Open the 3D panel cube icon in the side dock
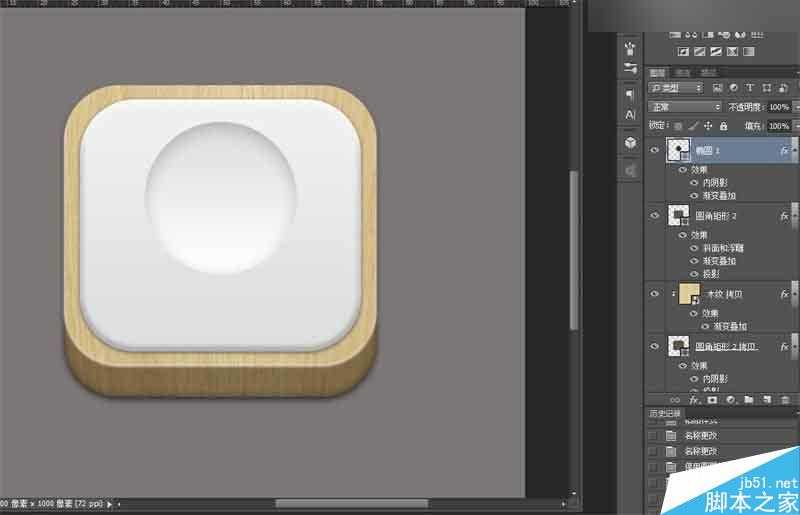Viewport: 800px width, 515px height. click(x=630, y=143)
